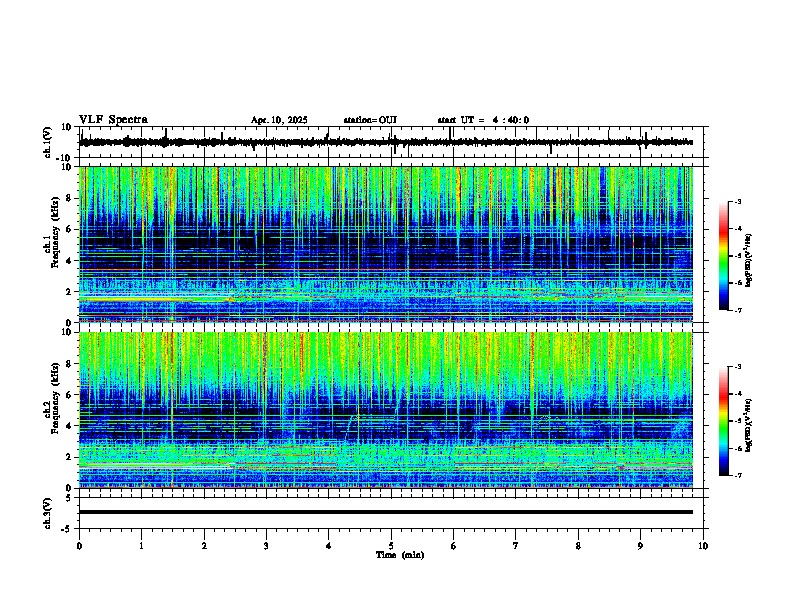Viewport: 792px width, 612px height.
Task: Click inside the ch.2 spectrogram panel
Action: (x=386, y=410)
